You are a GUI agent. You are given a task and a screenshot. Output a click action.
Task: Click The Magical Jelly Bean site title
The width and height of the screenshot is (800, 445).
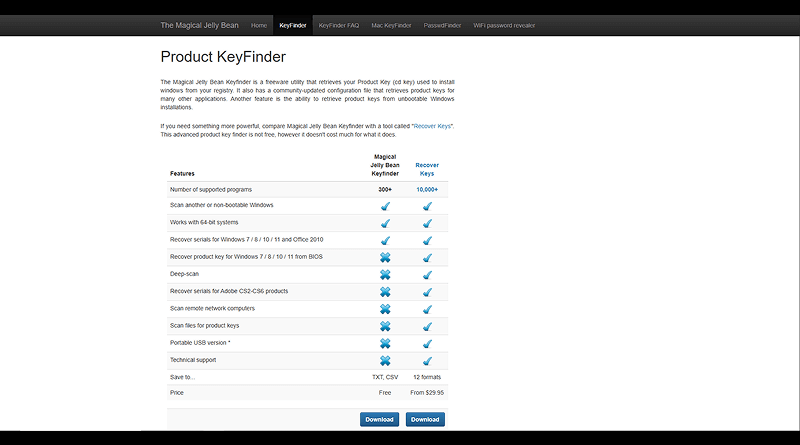[201, 25]
